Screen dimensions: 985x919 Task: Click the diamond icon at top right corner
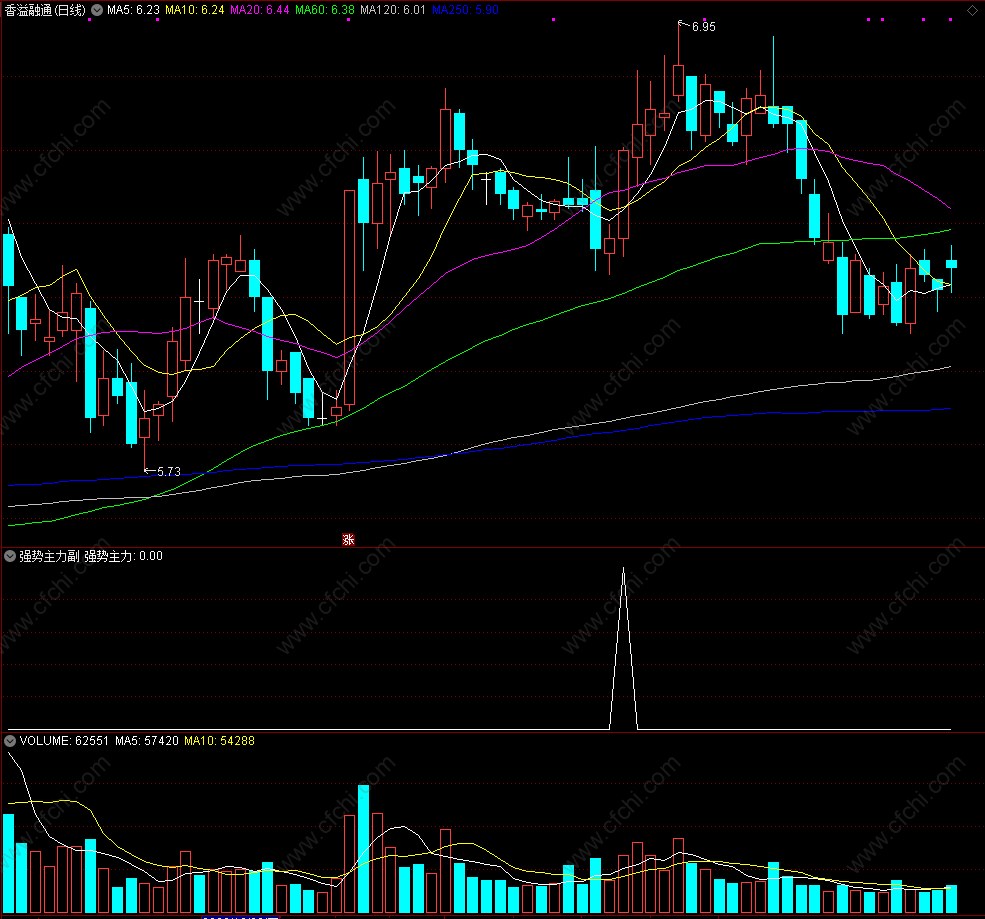coord(972,11)
